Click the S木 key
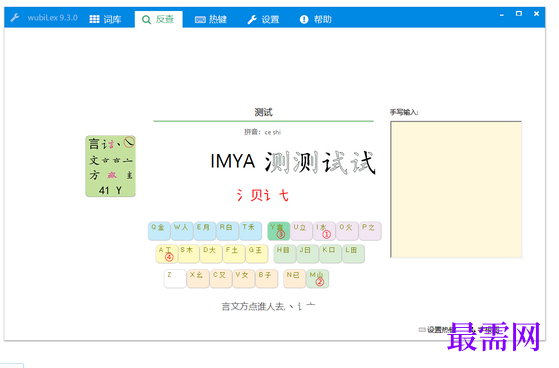The height and width of the screenshot is (368, 559). pyautogui.click(x=189, y=254)
